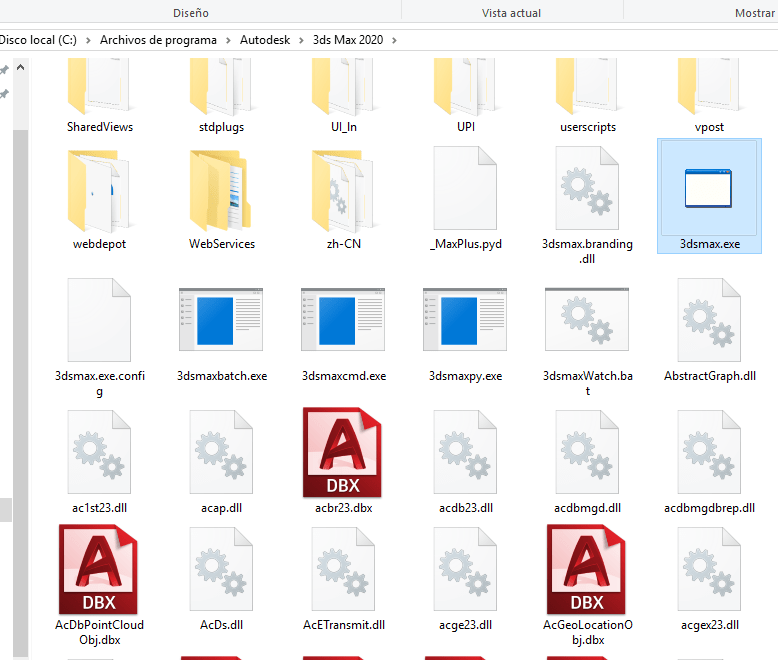The image size is (778, 660).
Task: Select the 3dsmaxcmd.exe icon
Action: coord(343,320)
